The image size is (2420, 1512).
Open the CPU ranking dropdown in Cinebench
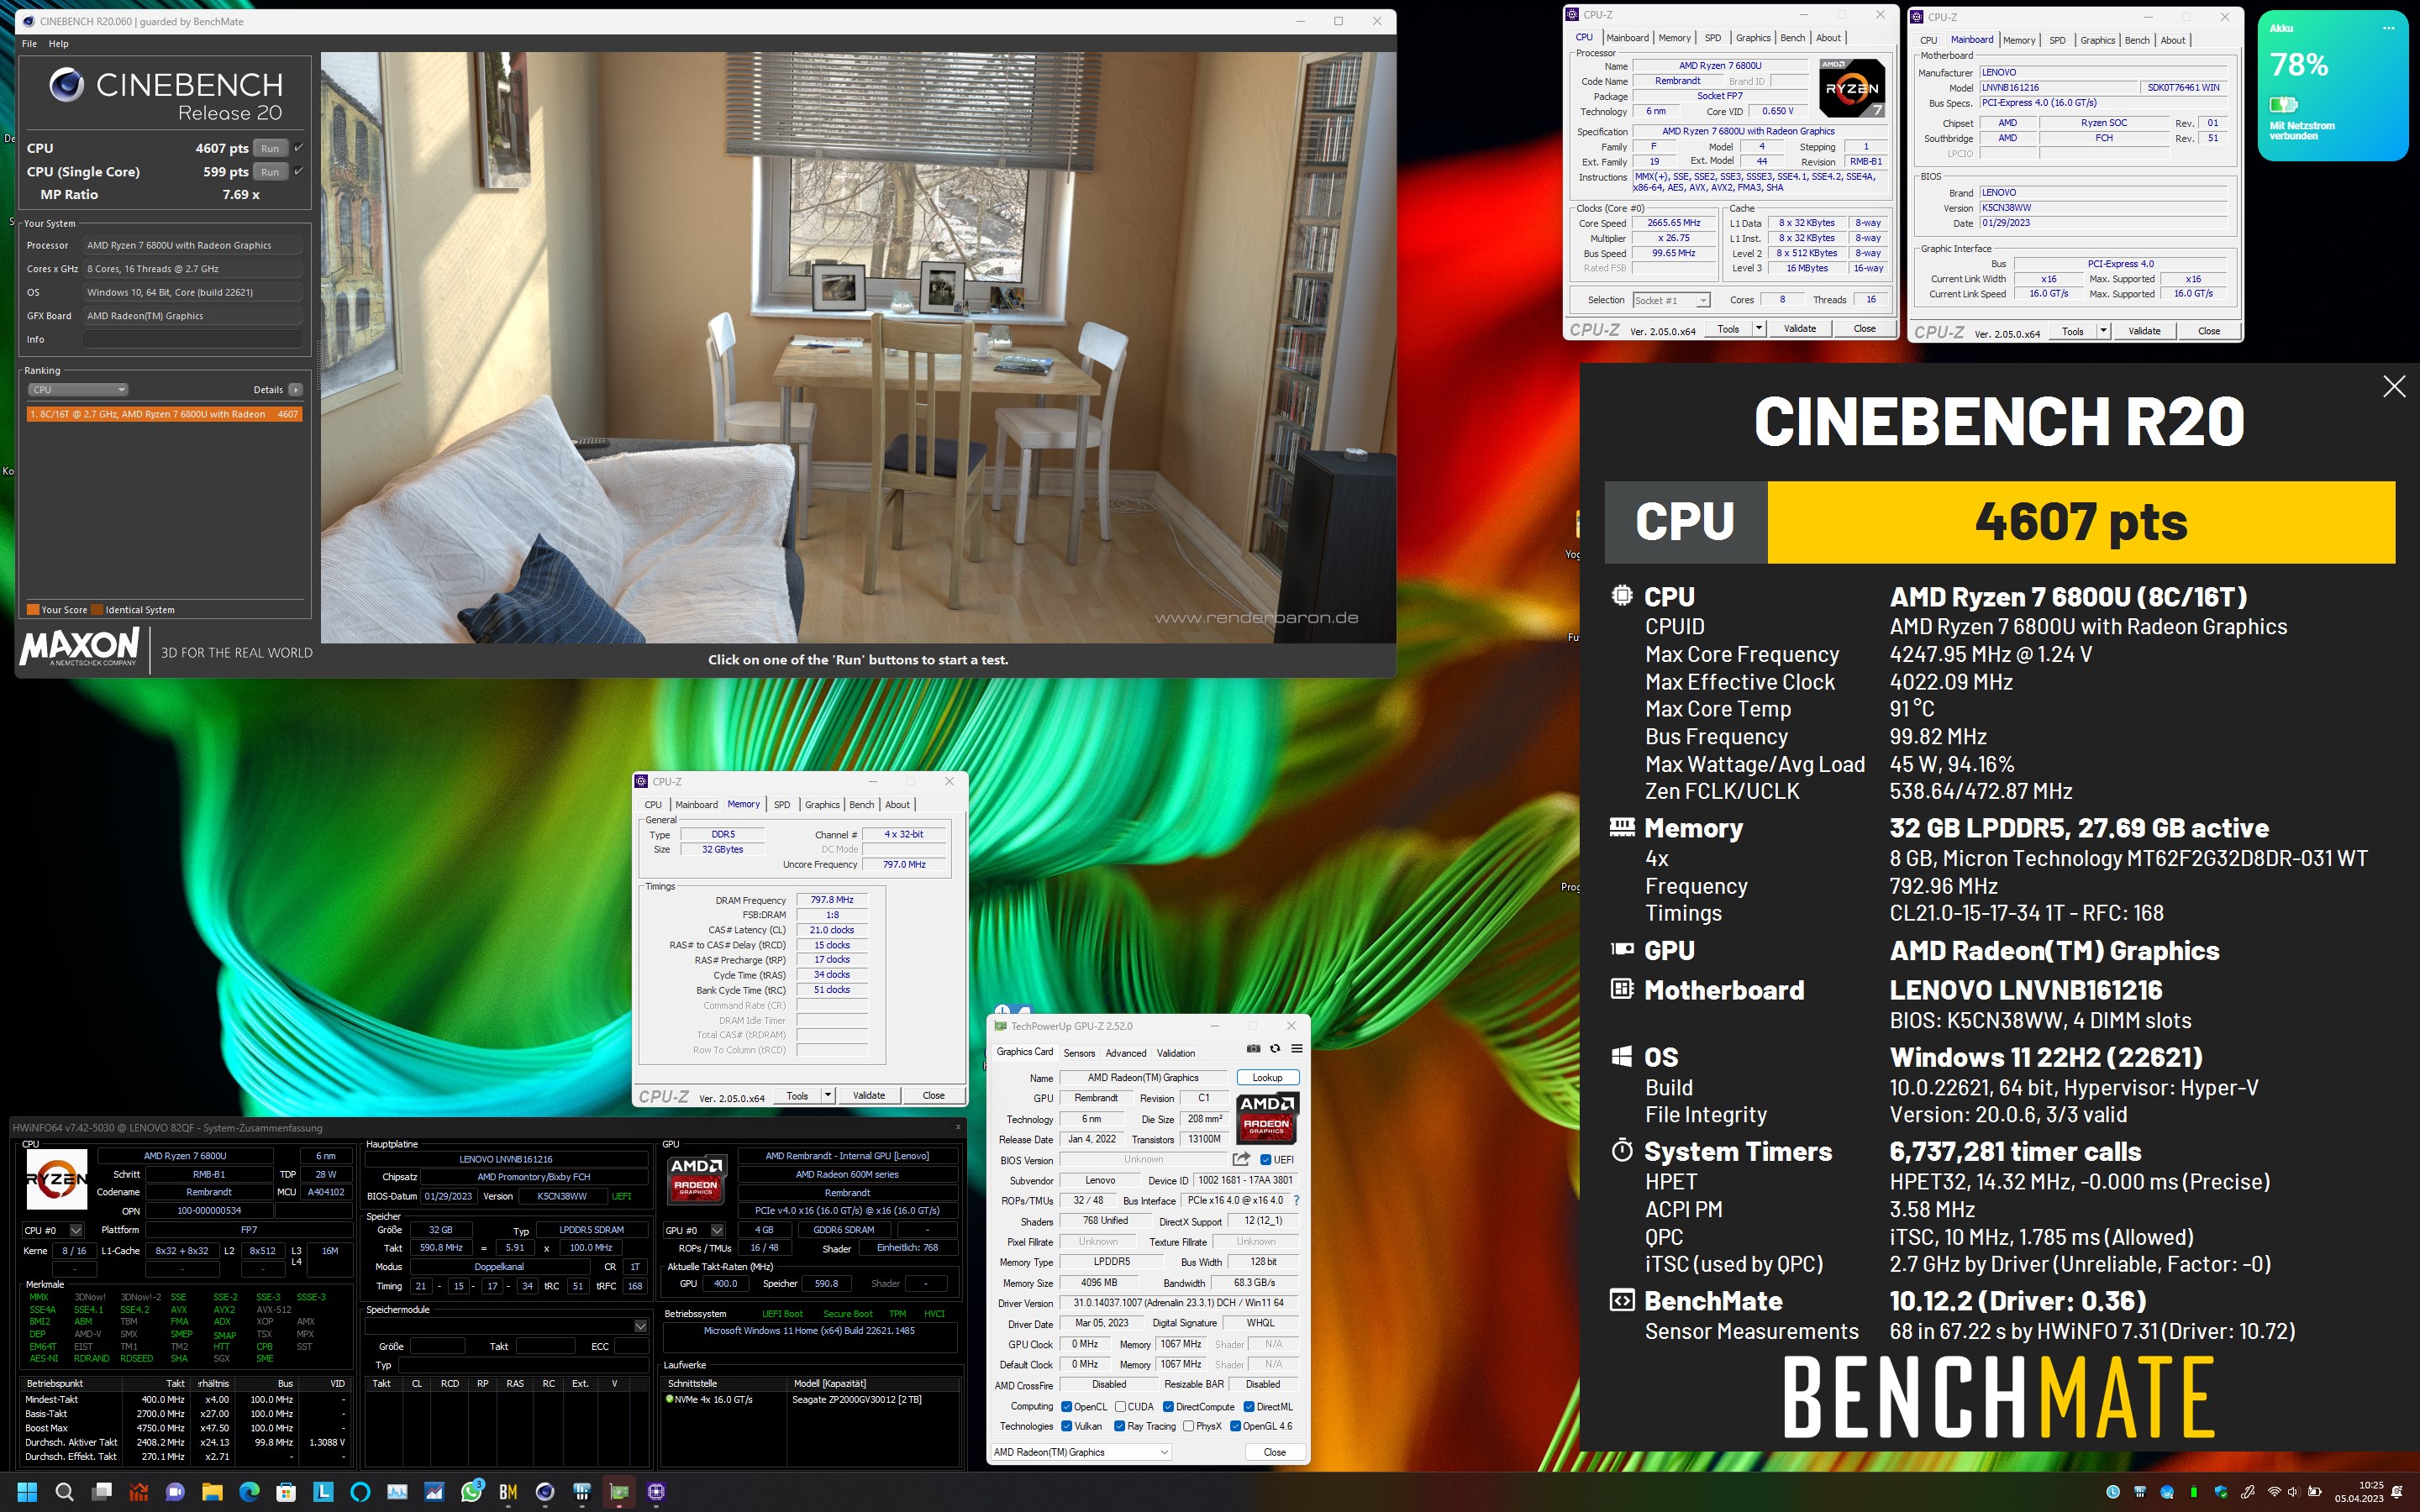[77, 390]
